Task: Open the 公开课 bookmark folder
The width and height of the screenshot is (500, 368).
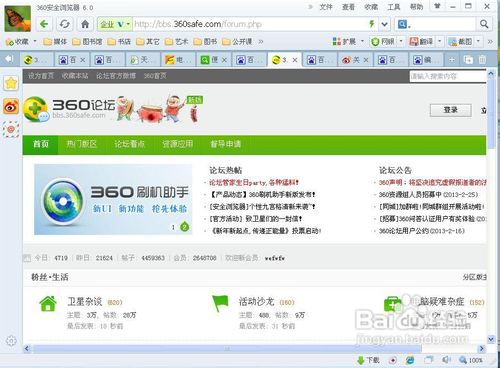Action: coord(237,42)
